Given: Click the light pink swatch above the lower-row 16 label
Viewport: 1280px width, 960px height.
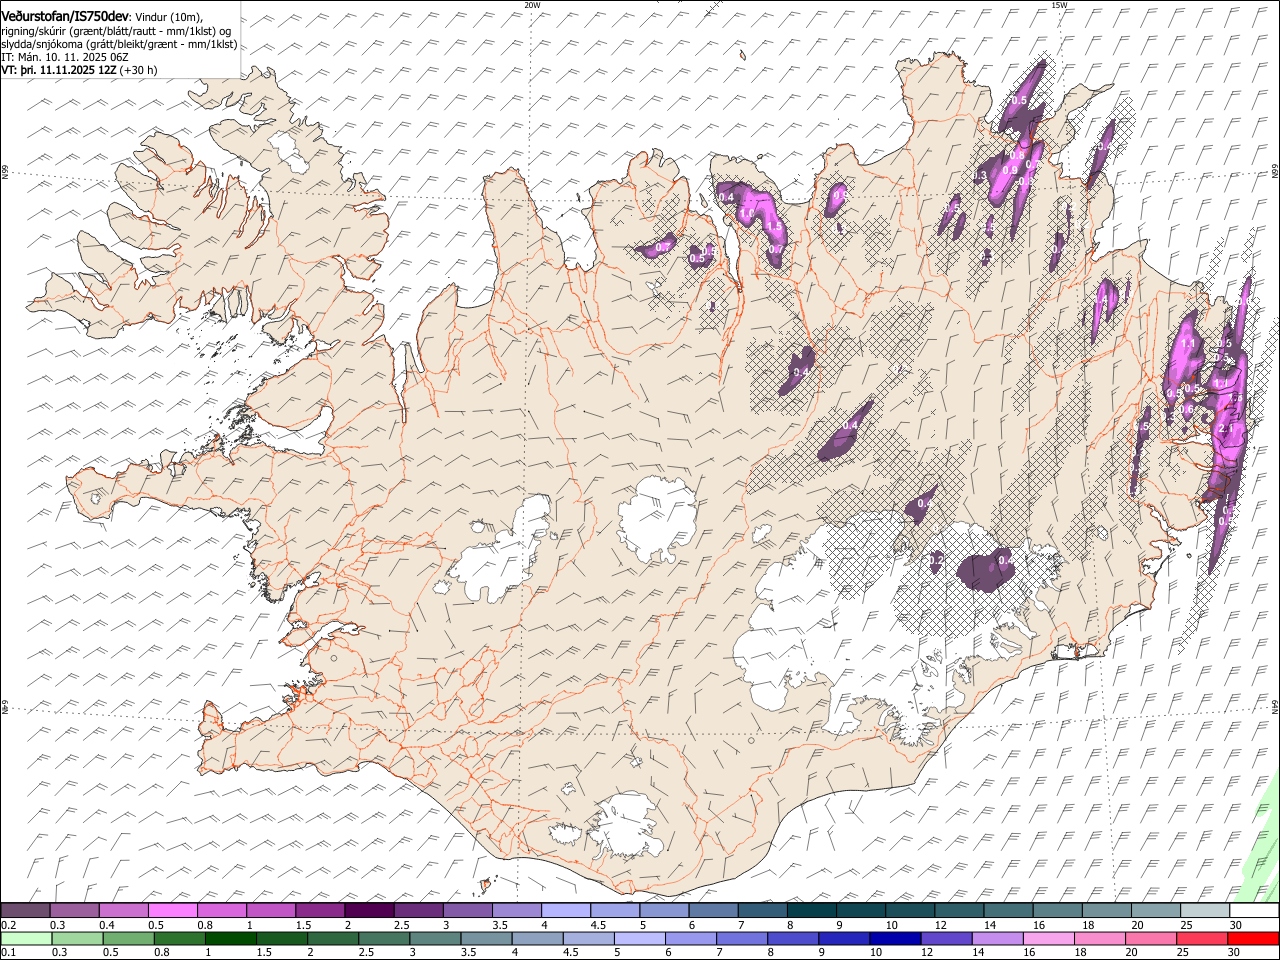Looking at the screenshot, I should 1048,938.
